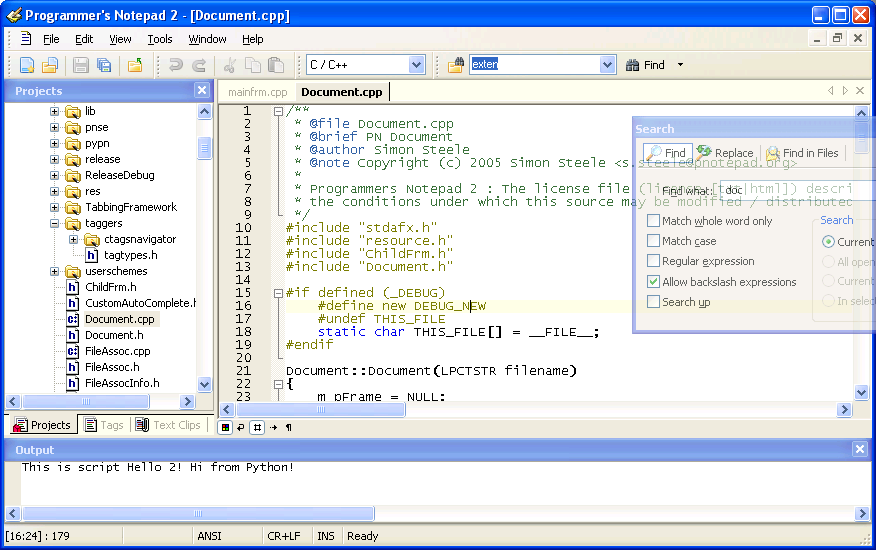Switch to the mainfrm.cpp tab
Screen dimensions: 876x550
[x=258, y=92]
